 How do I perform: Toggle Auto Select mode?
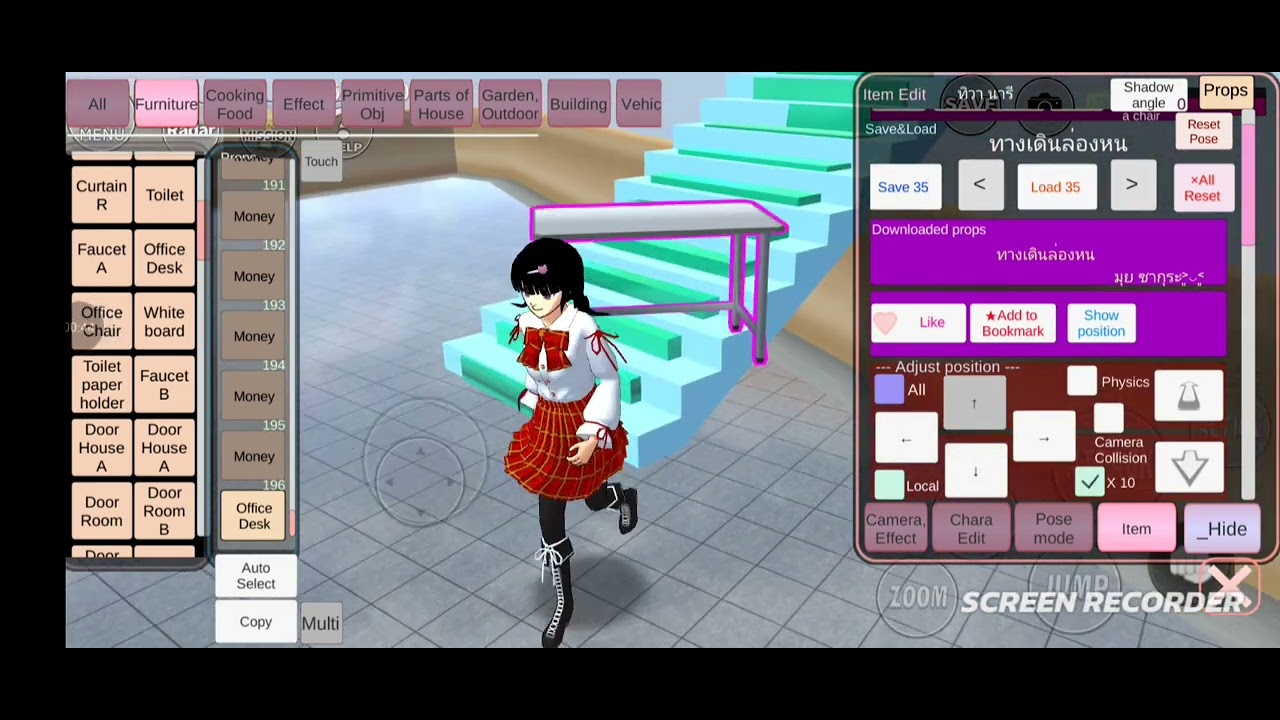(256, 576)
